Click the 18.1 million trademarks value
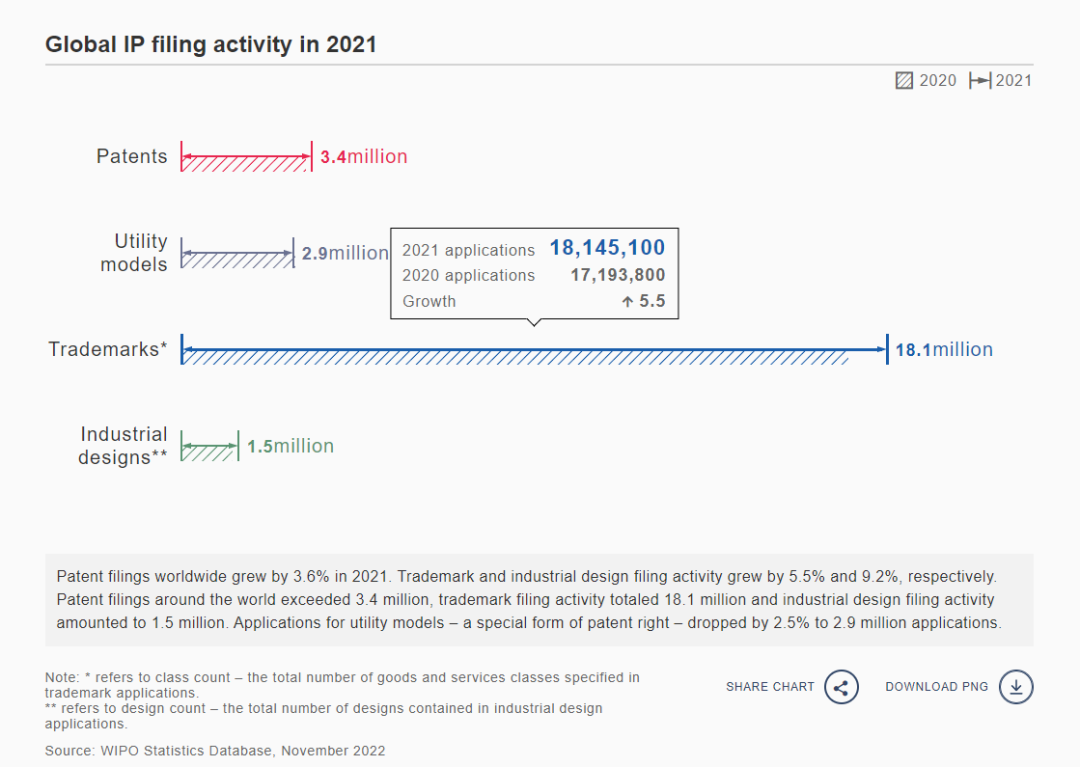This screenshot has height=767, width=1080. (943, 350)
